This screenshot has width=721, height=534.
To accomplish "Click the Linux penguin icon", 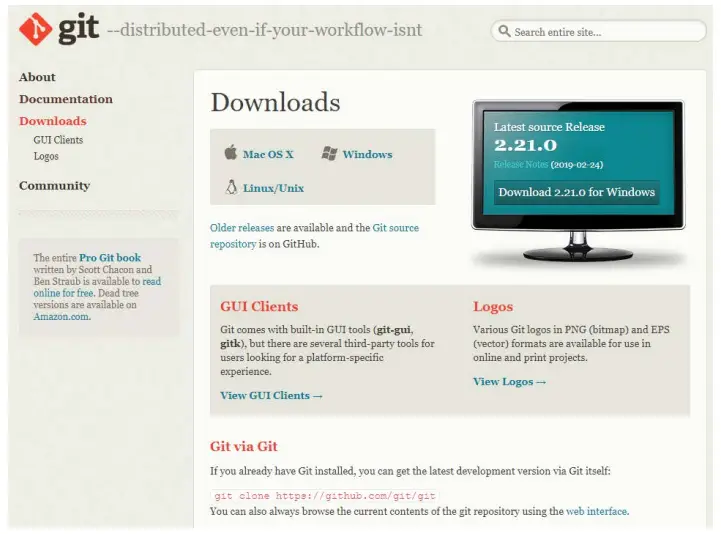I will pos(232,187).
